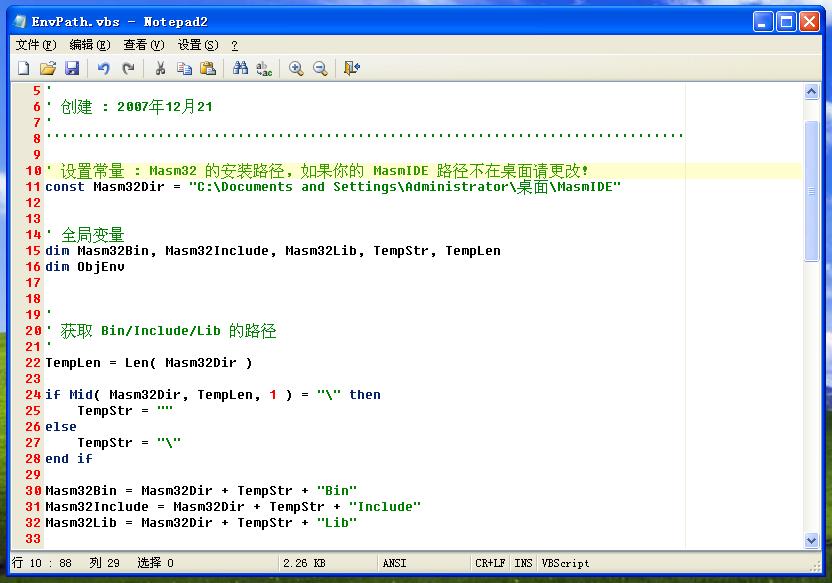Viewport: 832px width, 583px height.
Task: Click the INS insert mode status field
Action: [x=523, y=563]
